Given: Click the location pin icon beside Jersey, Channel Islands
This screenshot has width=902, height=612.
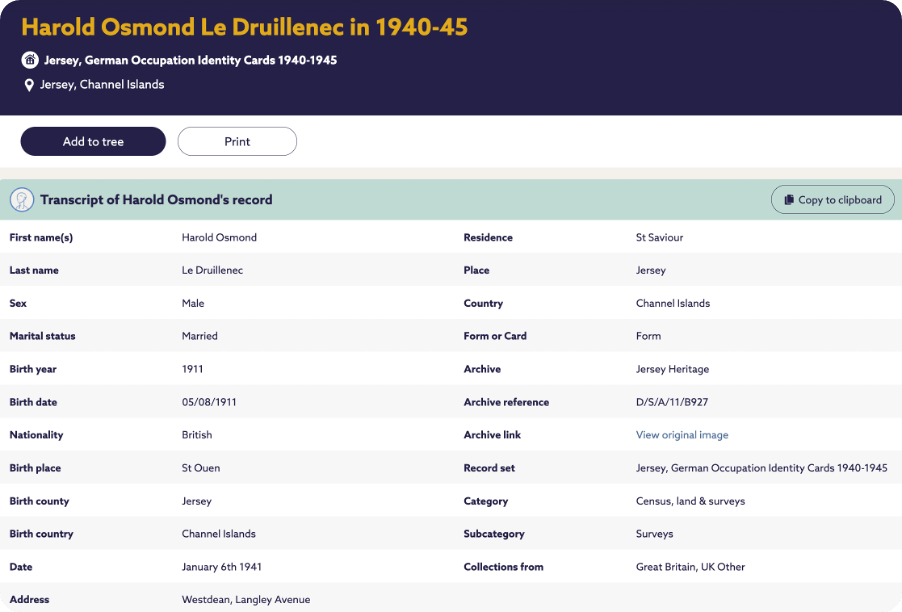Looking at the screenshot, I should 29,85.
